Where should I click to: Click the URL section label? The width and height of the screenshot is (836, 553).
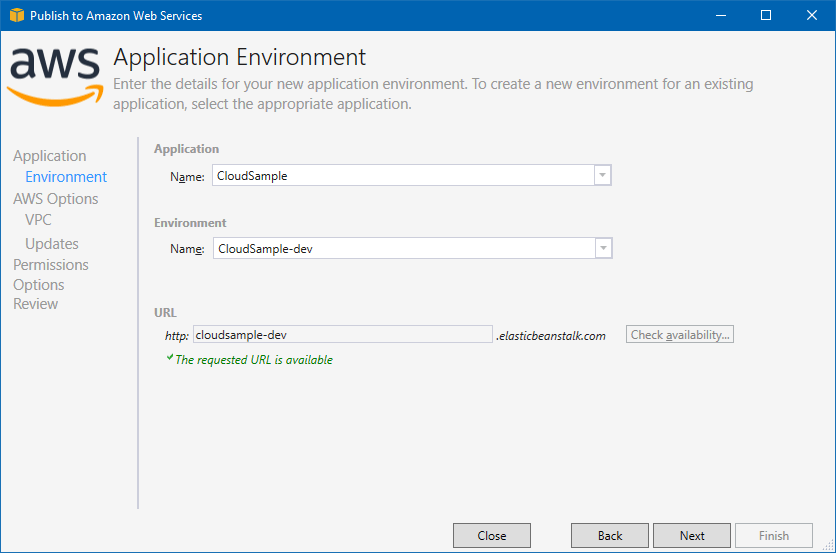[165, 312]
